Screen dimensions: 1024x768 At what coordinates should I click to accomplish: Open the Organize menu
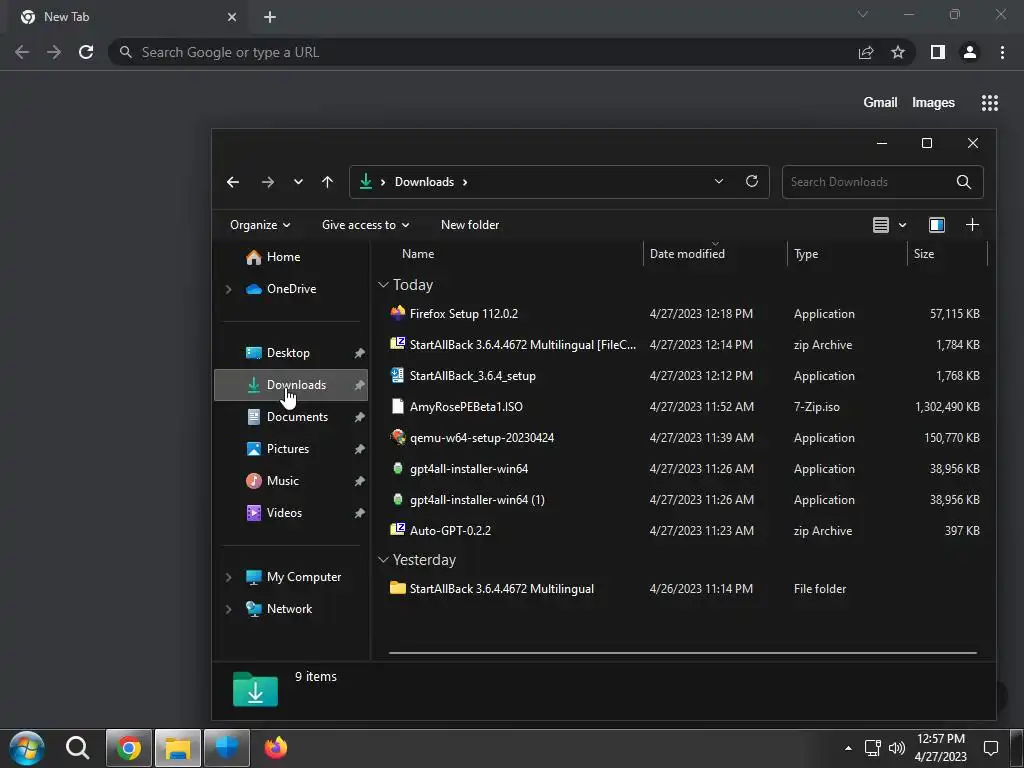pos(260,225)
